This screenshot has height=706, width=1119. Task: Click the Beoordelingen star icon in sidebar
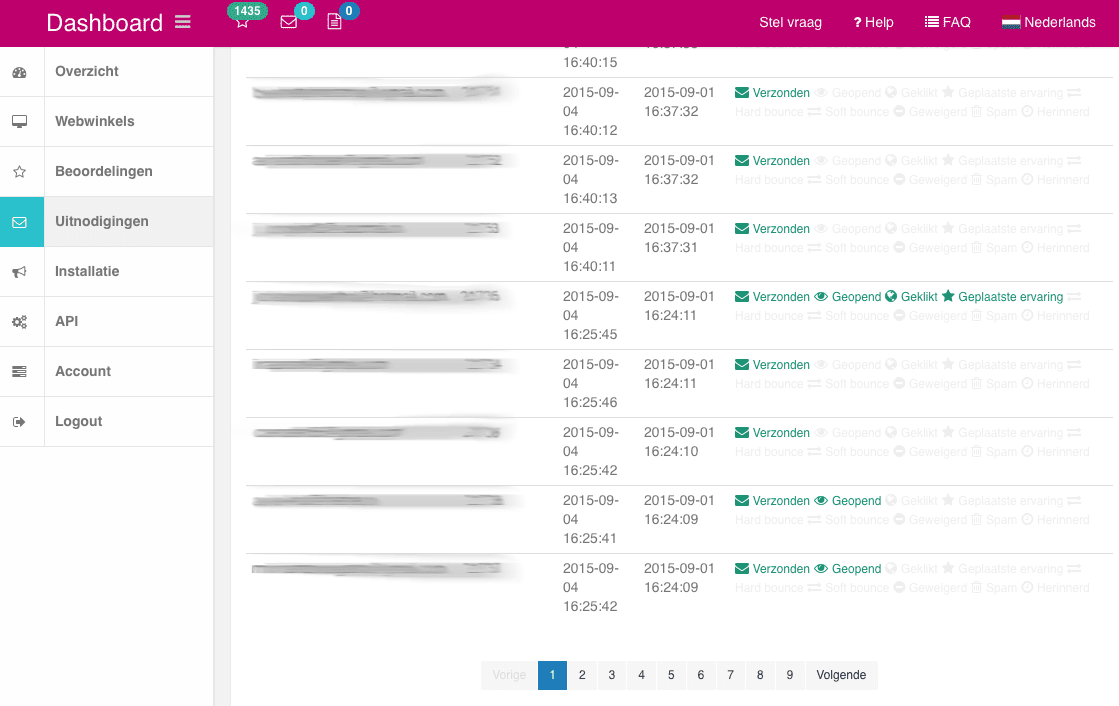pos(20,172)
